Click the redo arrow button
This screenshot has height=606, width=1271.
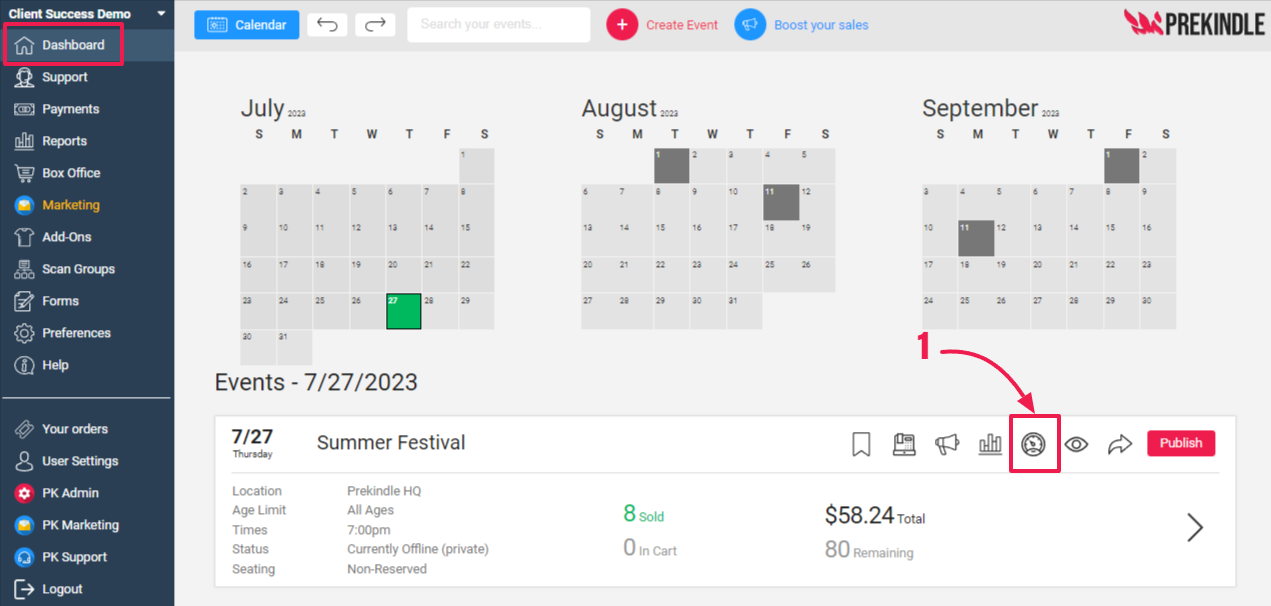click(x=375, y=25)
